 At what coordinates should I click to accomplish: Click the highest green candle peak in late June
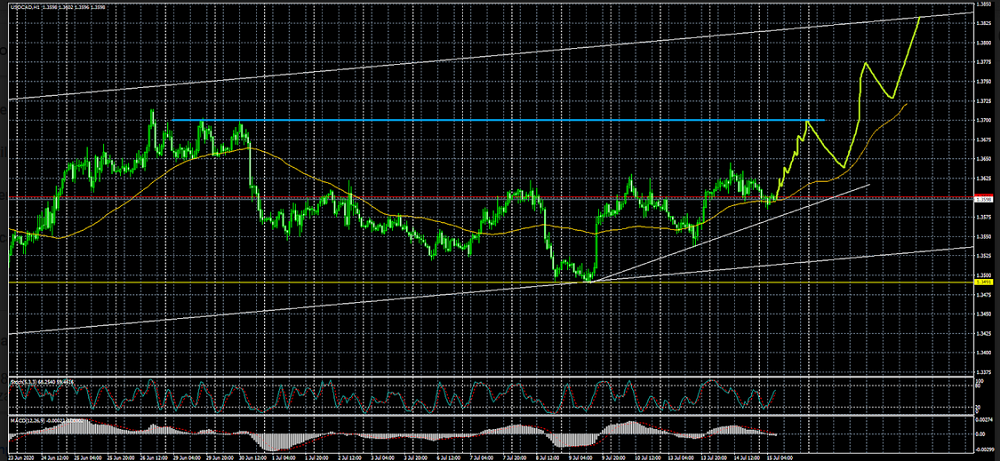[152, 110]
